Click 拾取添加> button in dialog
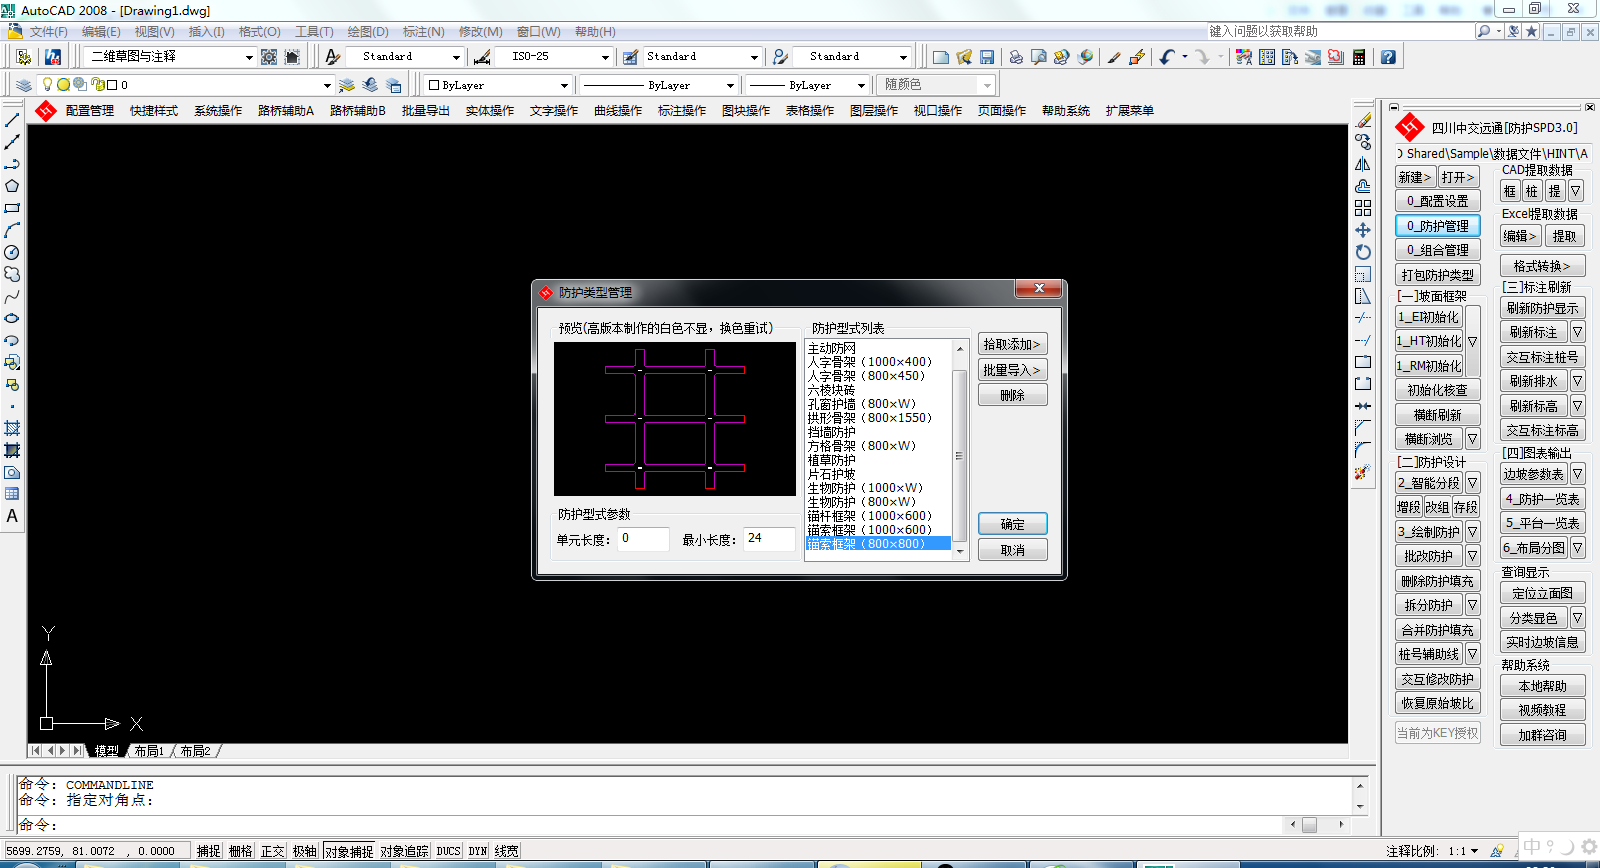This screenshot has height=868, width=1600. [x=1012, y=344]
